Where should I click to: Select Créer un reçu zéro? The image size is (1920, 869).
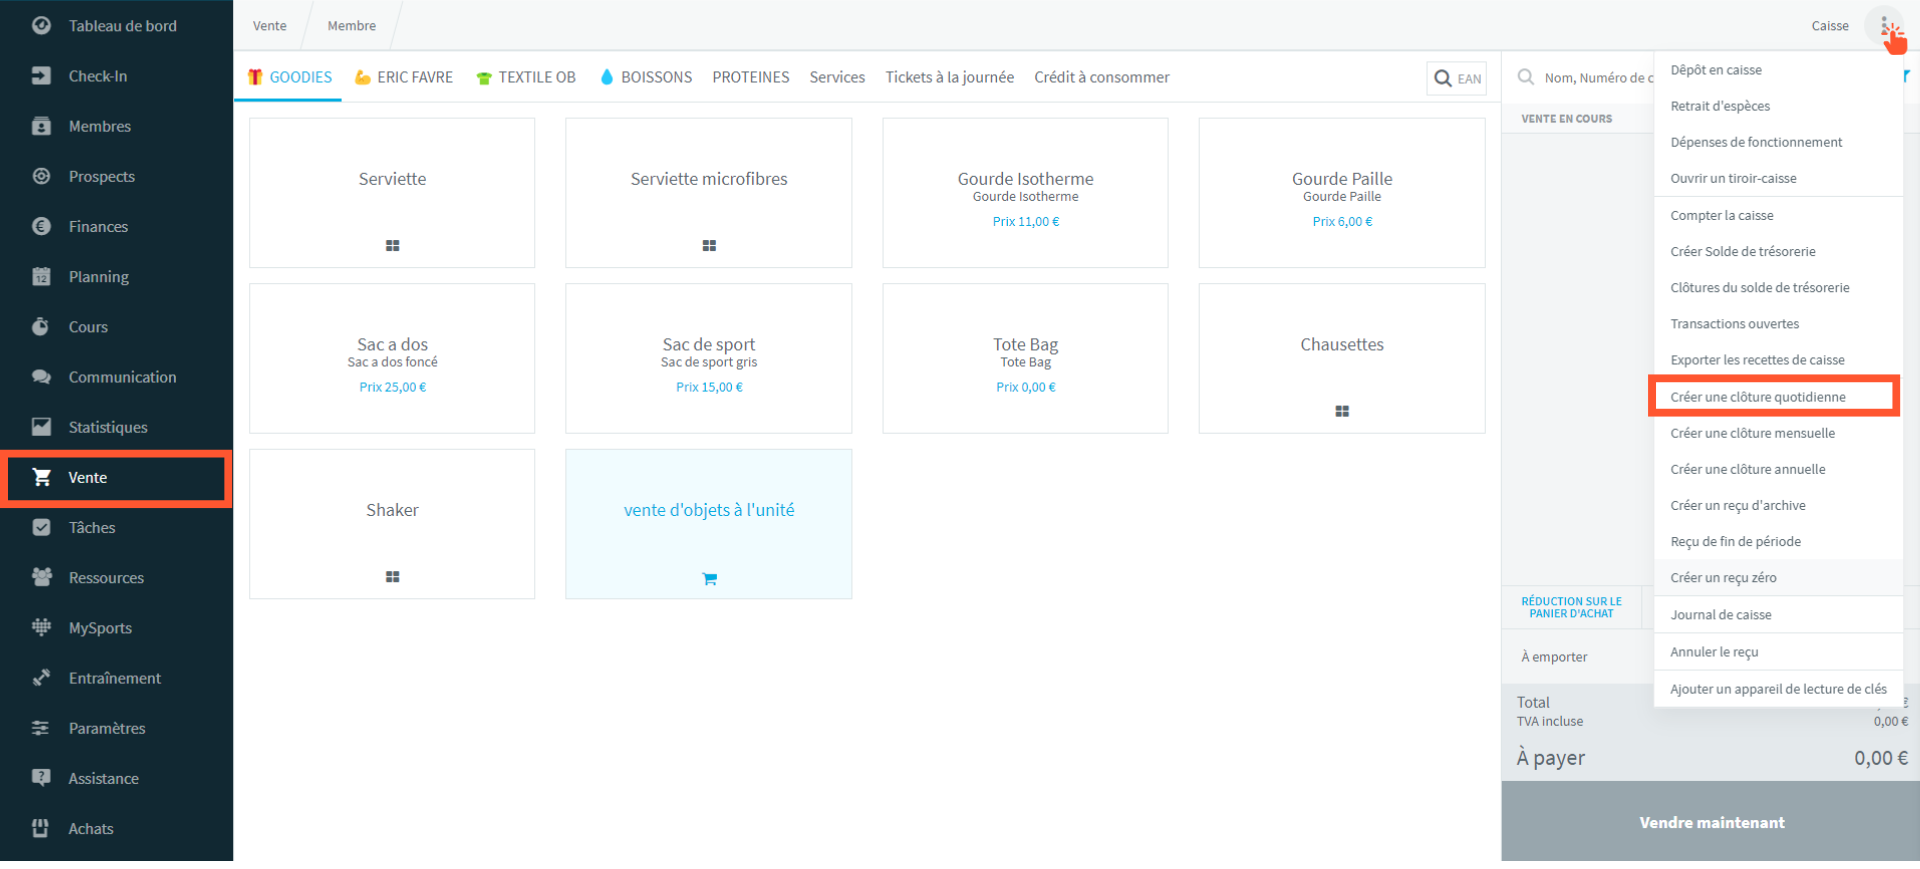[x=1778, y=577]
